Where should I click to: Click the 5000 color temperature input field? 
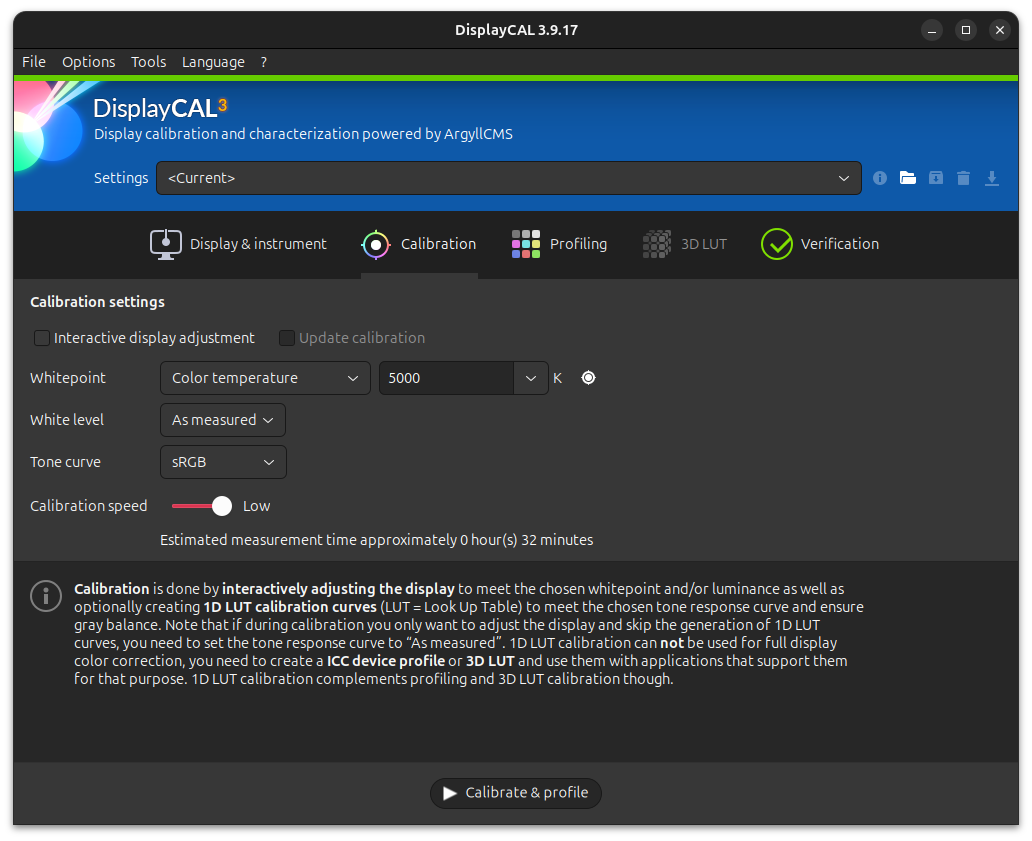pos(446,378)
